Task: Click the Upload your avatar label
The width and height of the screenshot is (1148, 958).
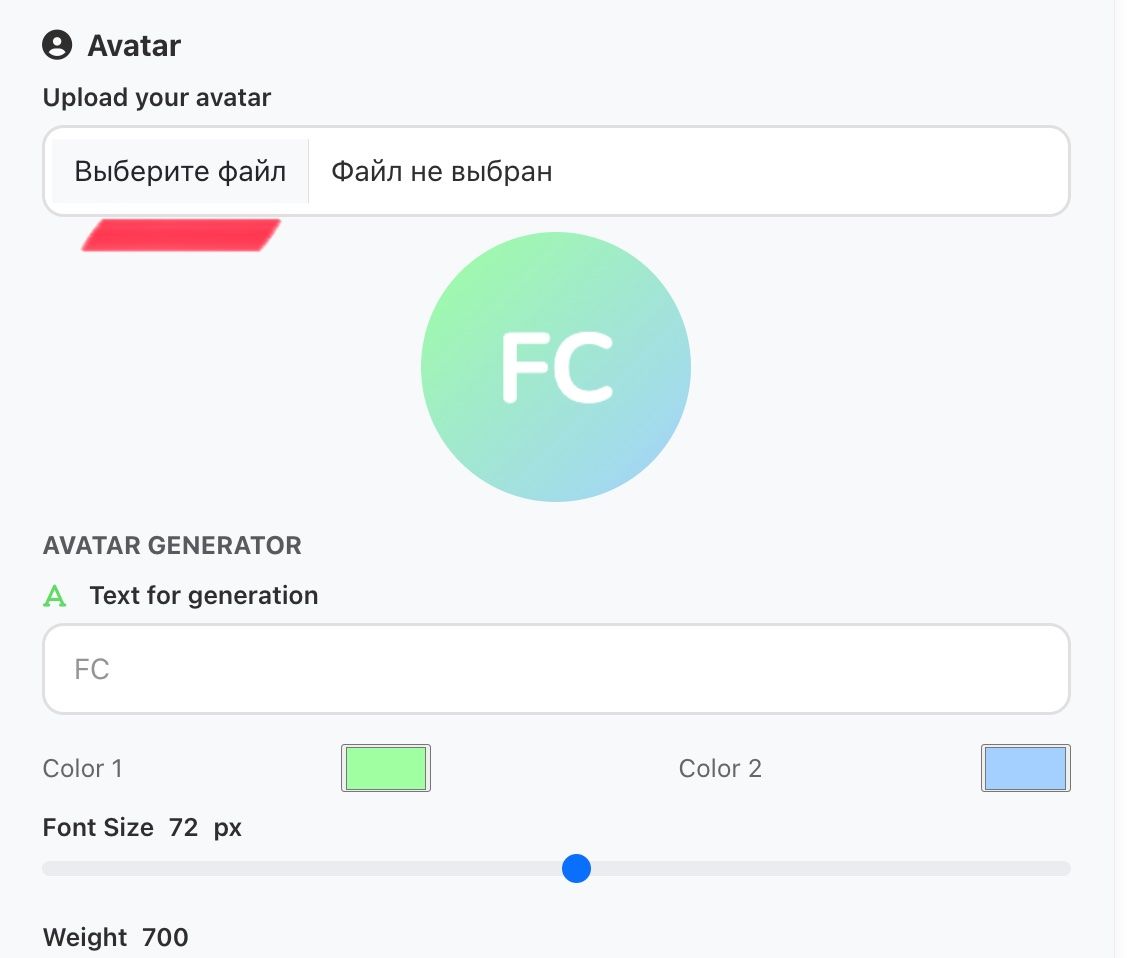Action: [156, 97]
